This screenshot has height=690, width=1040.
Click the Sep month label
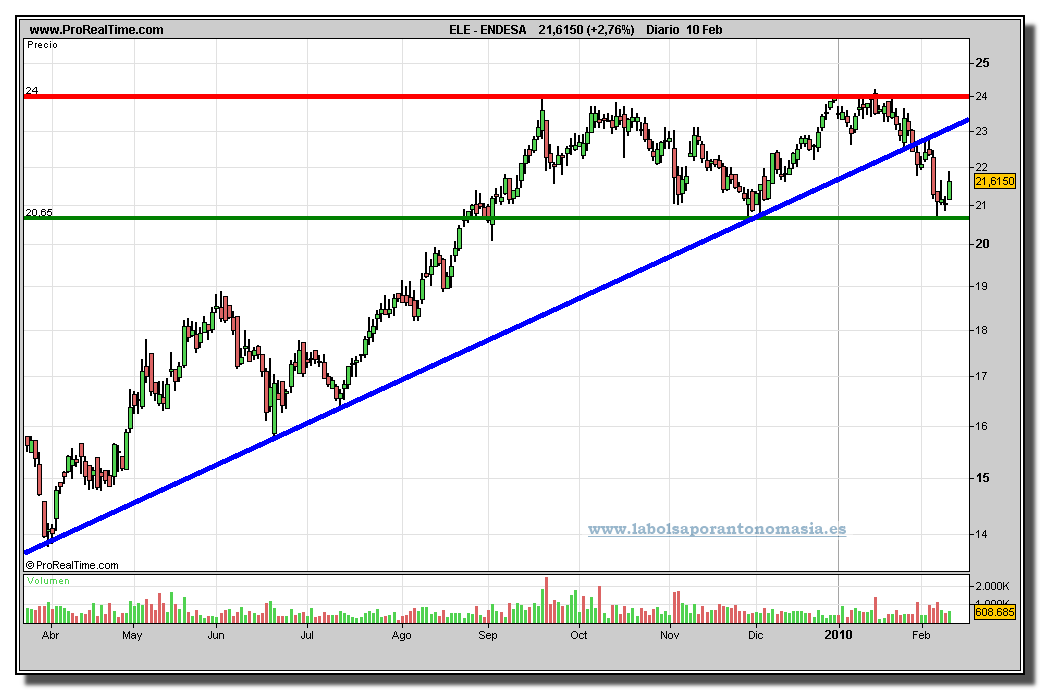488,636
